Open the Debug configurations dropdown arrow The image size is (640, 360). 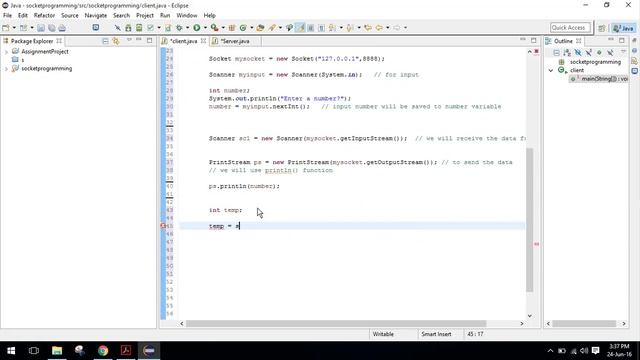pyautogui.click(x=187, y=28)
